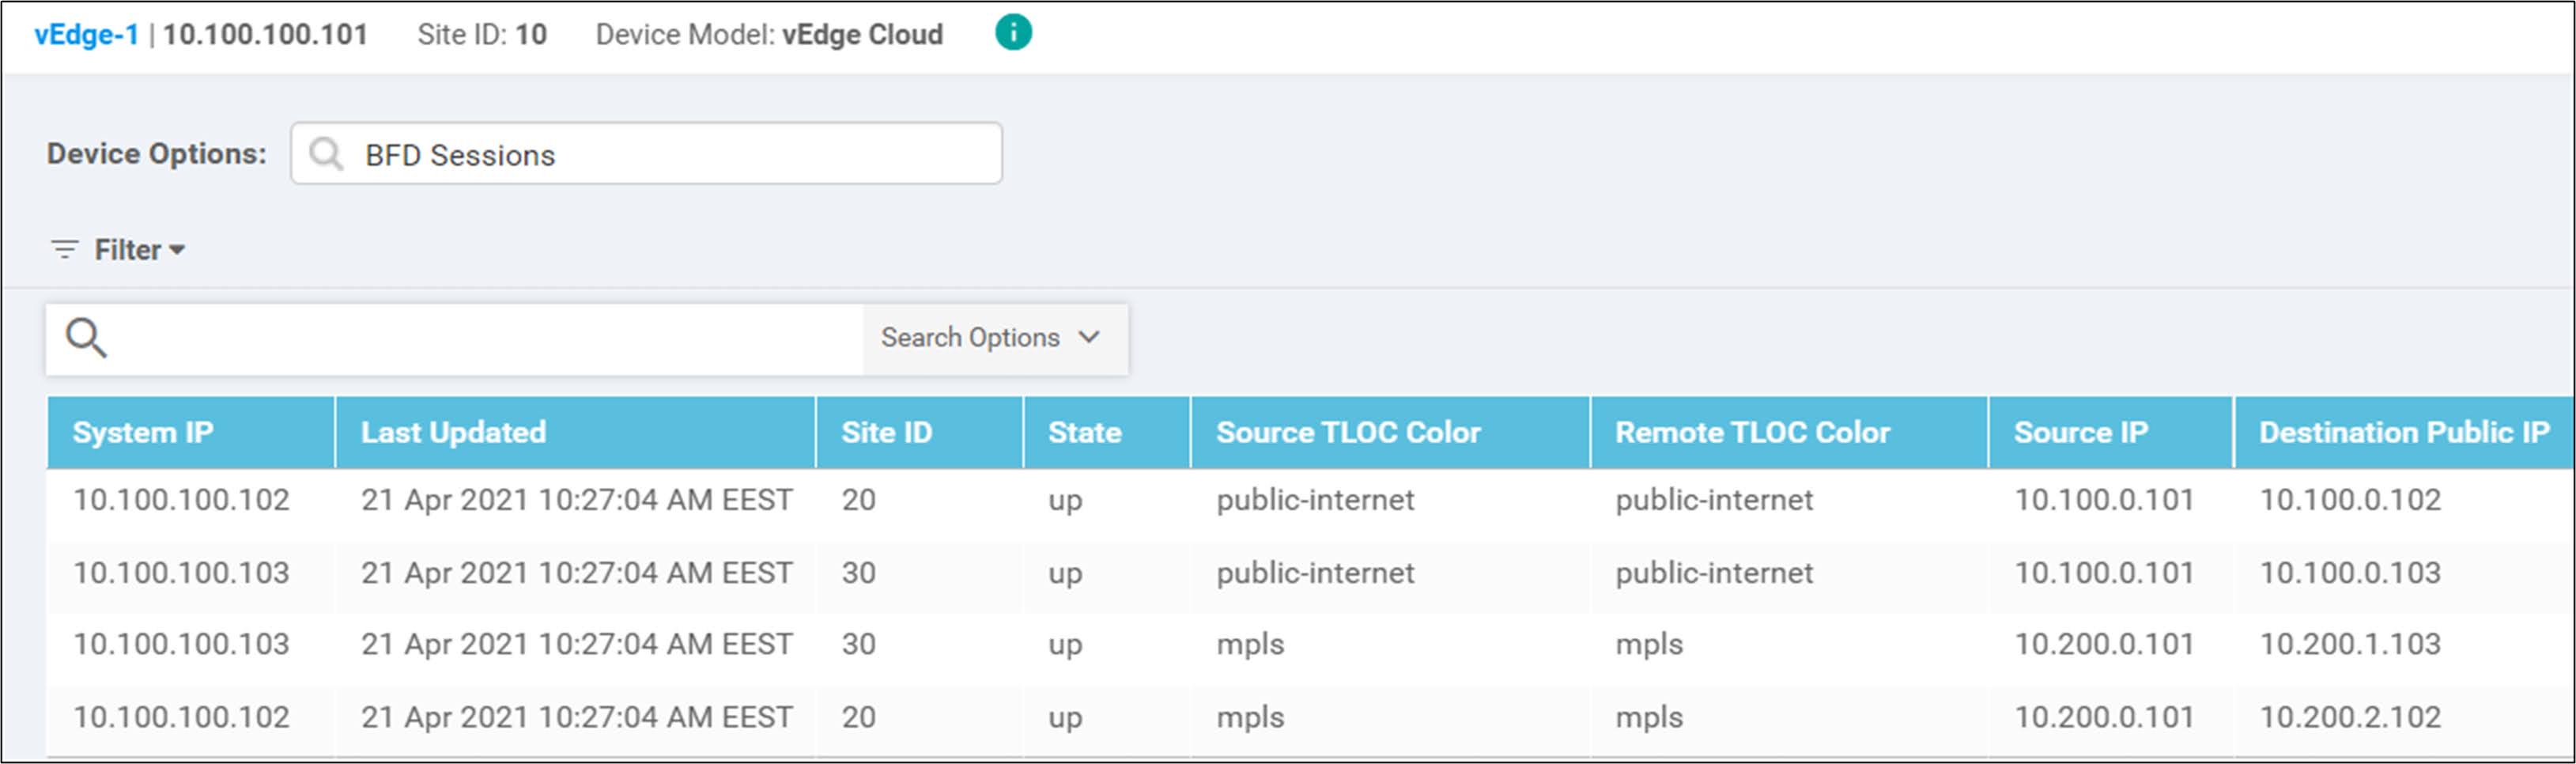Click Source IP 10.200.0.101 in the 10.200.1.103 row

2104,644
